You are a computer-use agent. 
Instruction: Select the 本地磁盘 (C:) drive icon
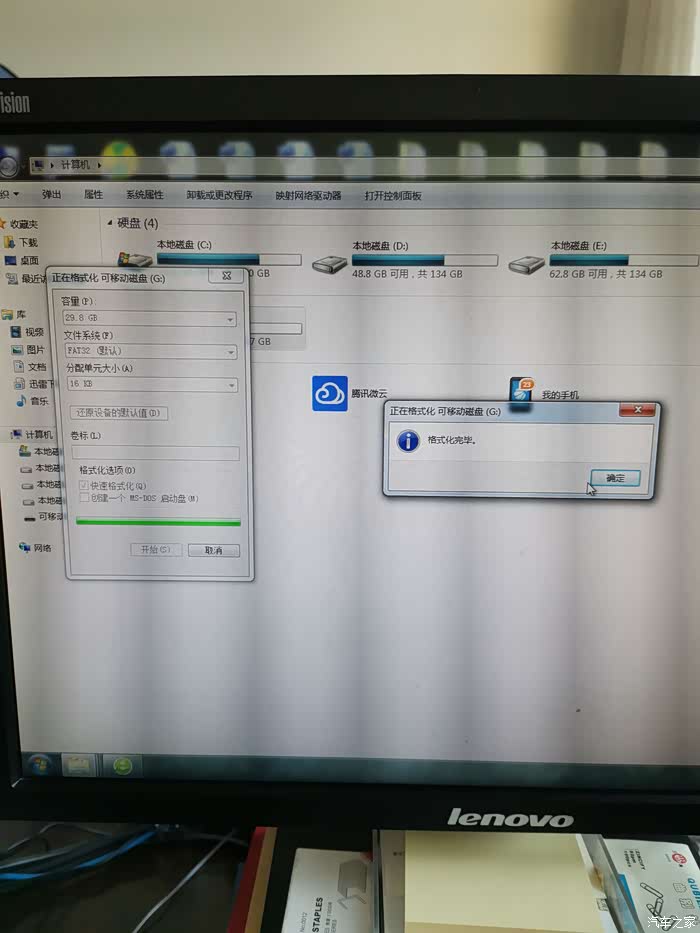point(135,259)
